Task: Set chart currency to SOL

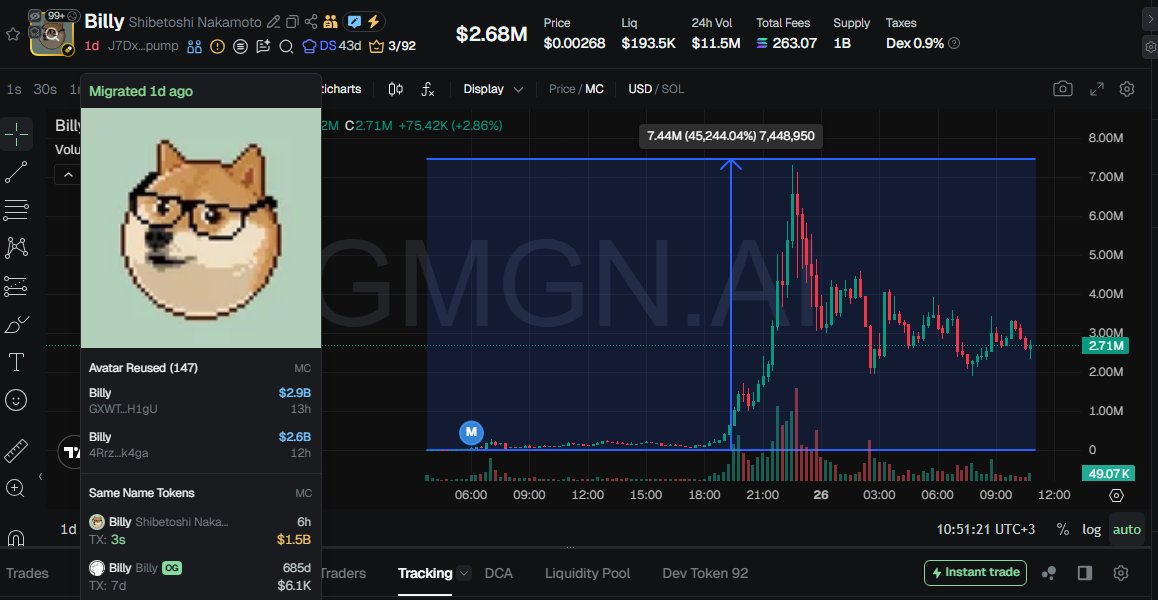Action: coord(673,89)
